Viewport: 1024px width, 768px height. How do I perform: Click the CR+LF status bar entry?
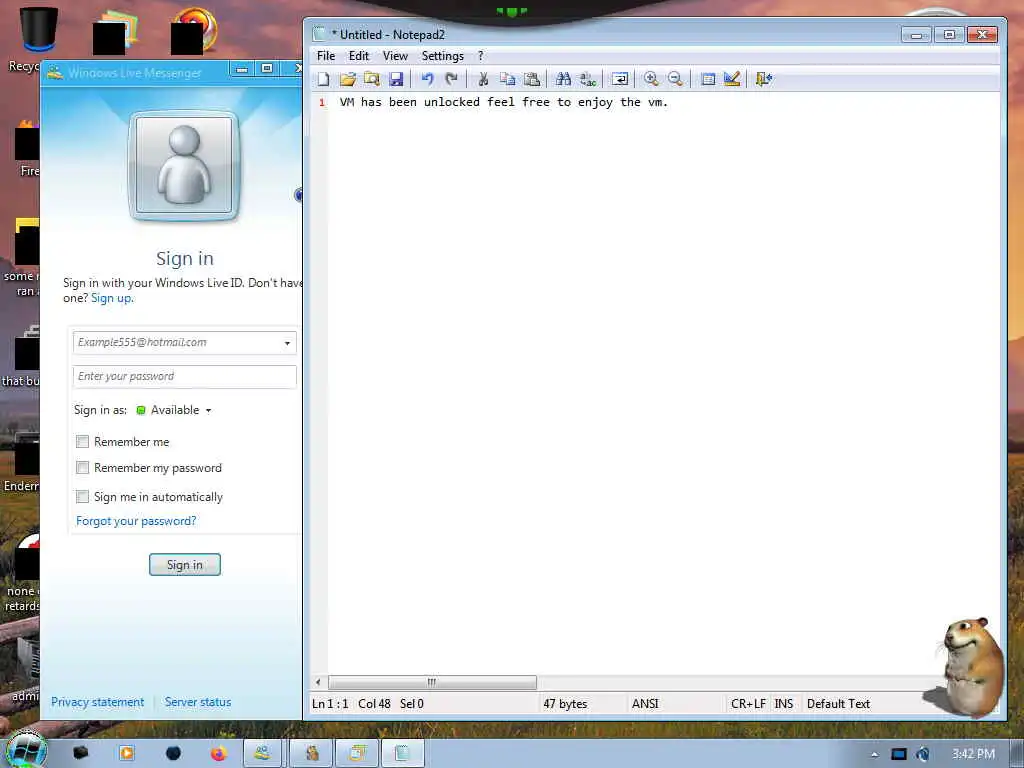pos(748,704)
